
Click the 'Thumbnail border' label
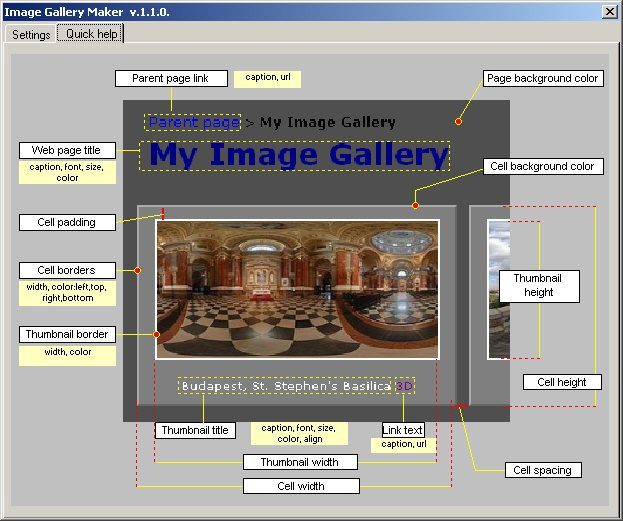click(x=67, y=334)
